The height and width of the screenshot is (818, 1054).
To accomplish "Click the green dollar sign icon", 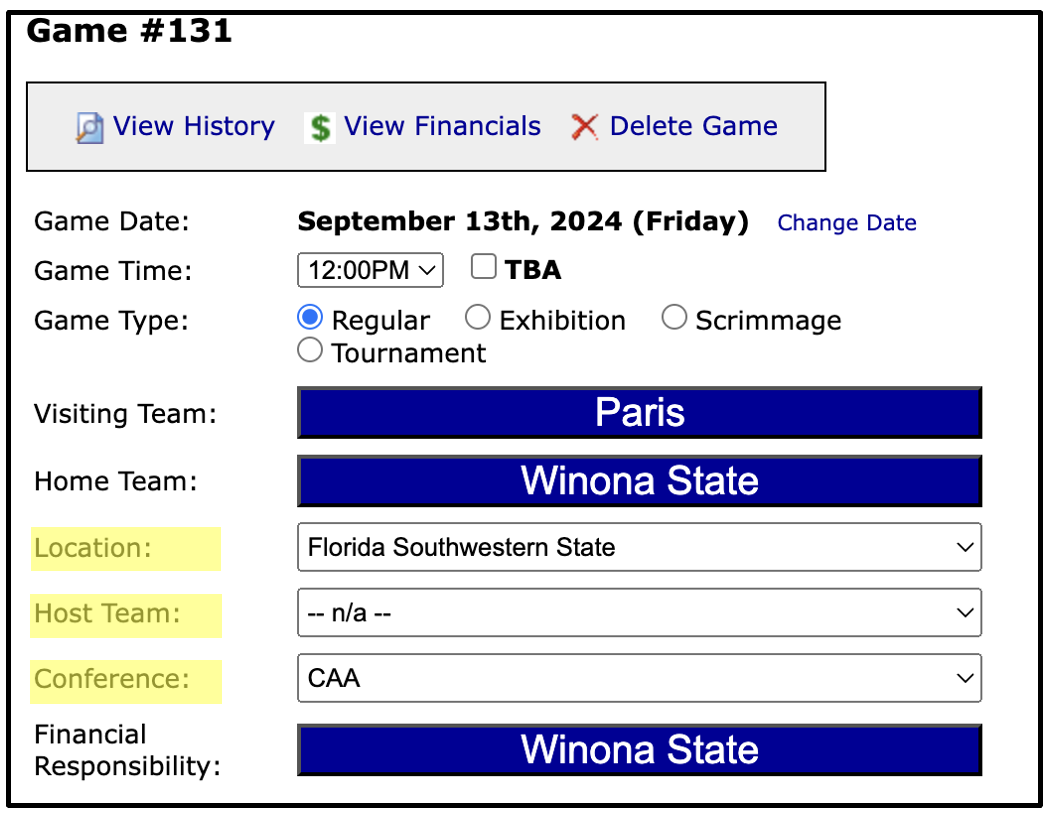I will (321, 128).
